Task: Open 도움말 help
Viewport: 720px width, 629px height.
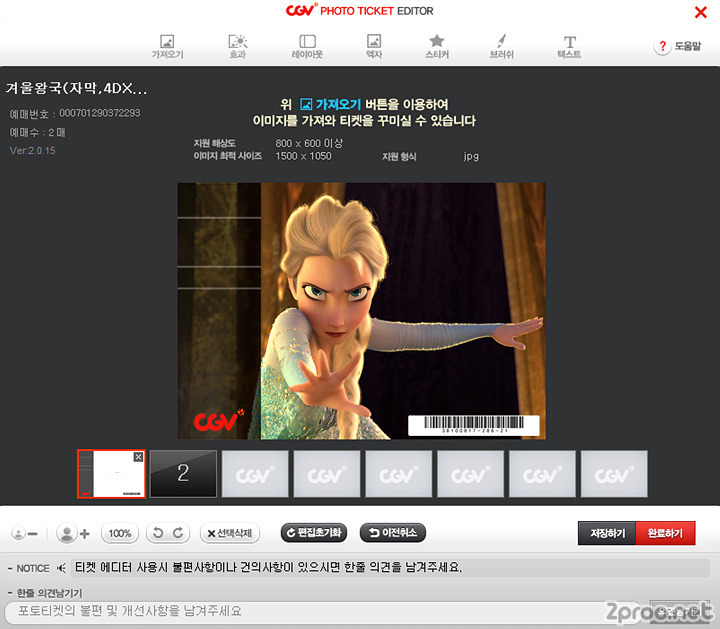Action: pos(678,46)
